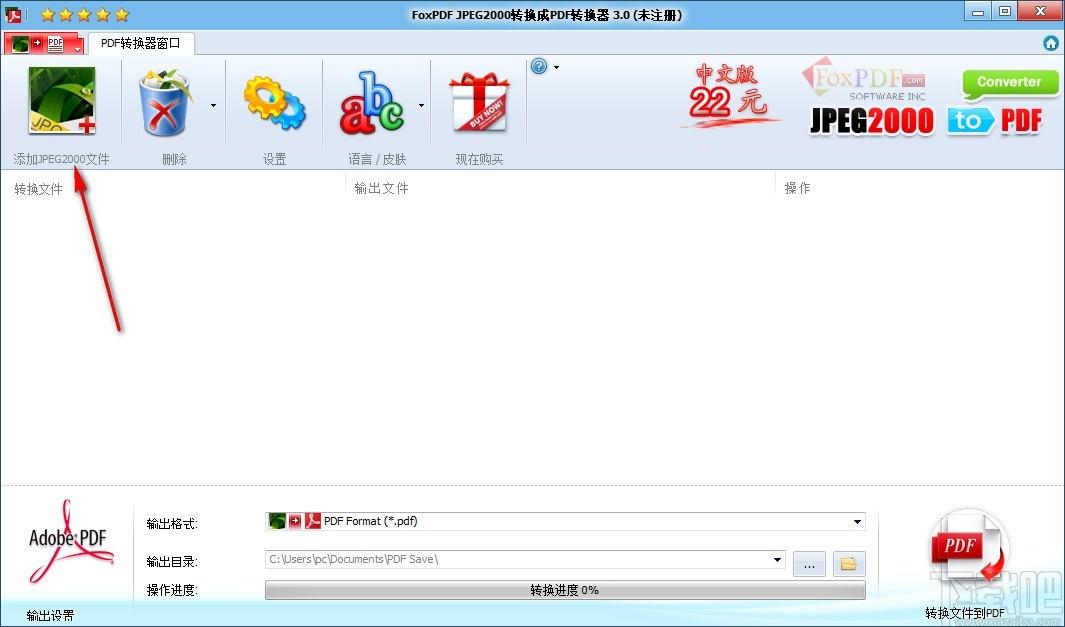Select the PDF转换器窗口 tab
The width and height of the screenshot is (1065, 627).
[141, 43]
